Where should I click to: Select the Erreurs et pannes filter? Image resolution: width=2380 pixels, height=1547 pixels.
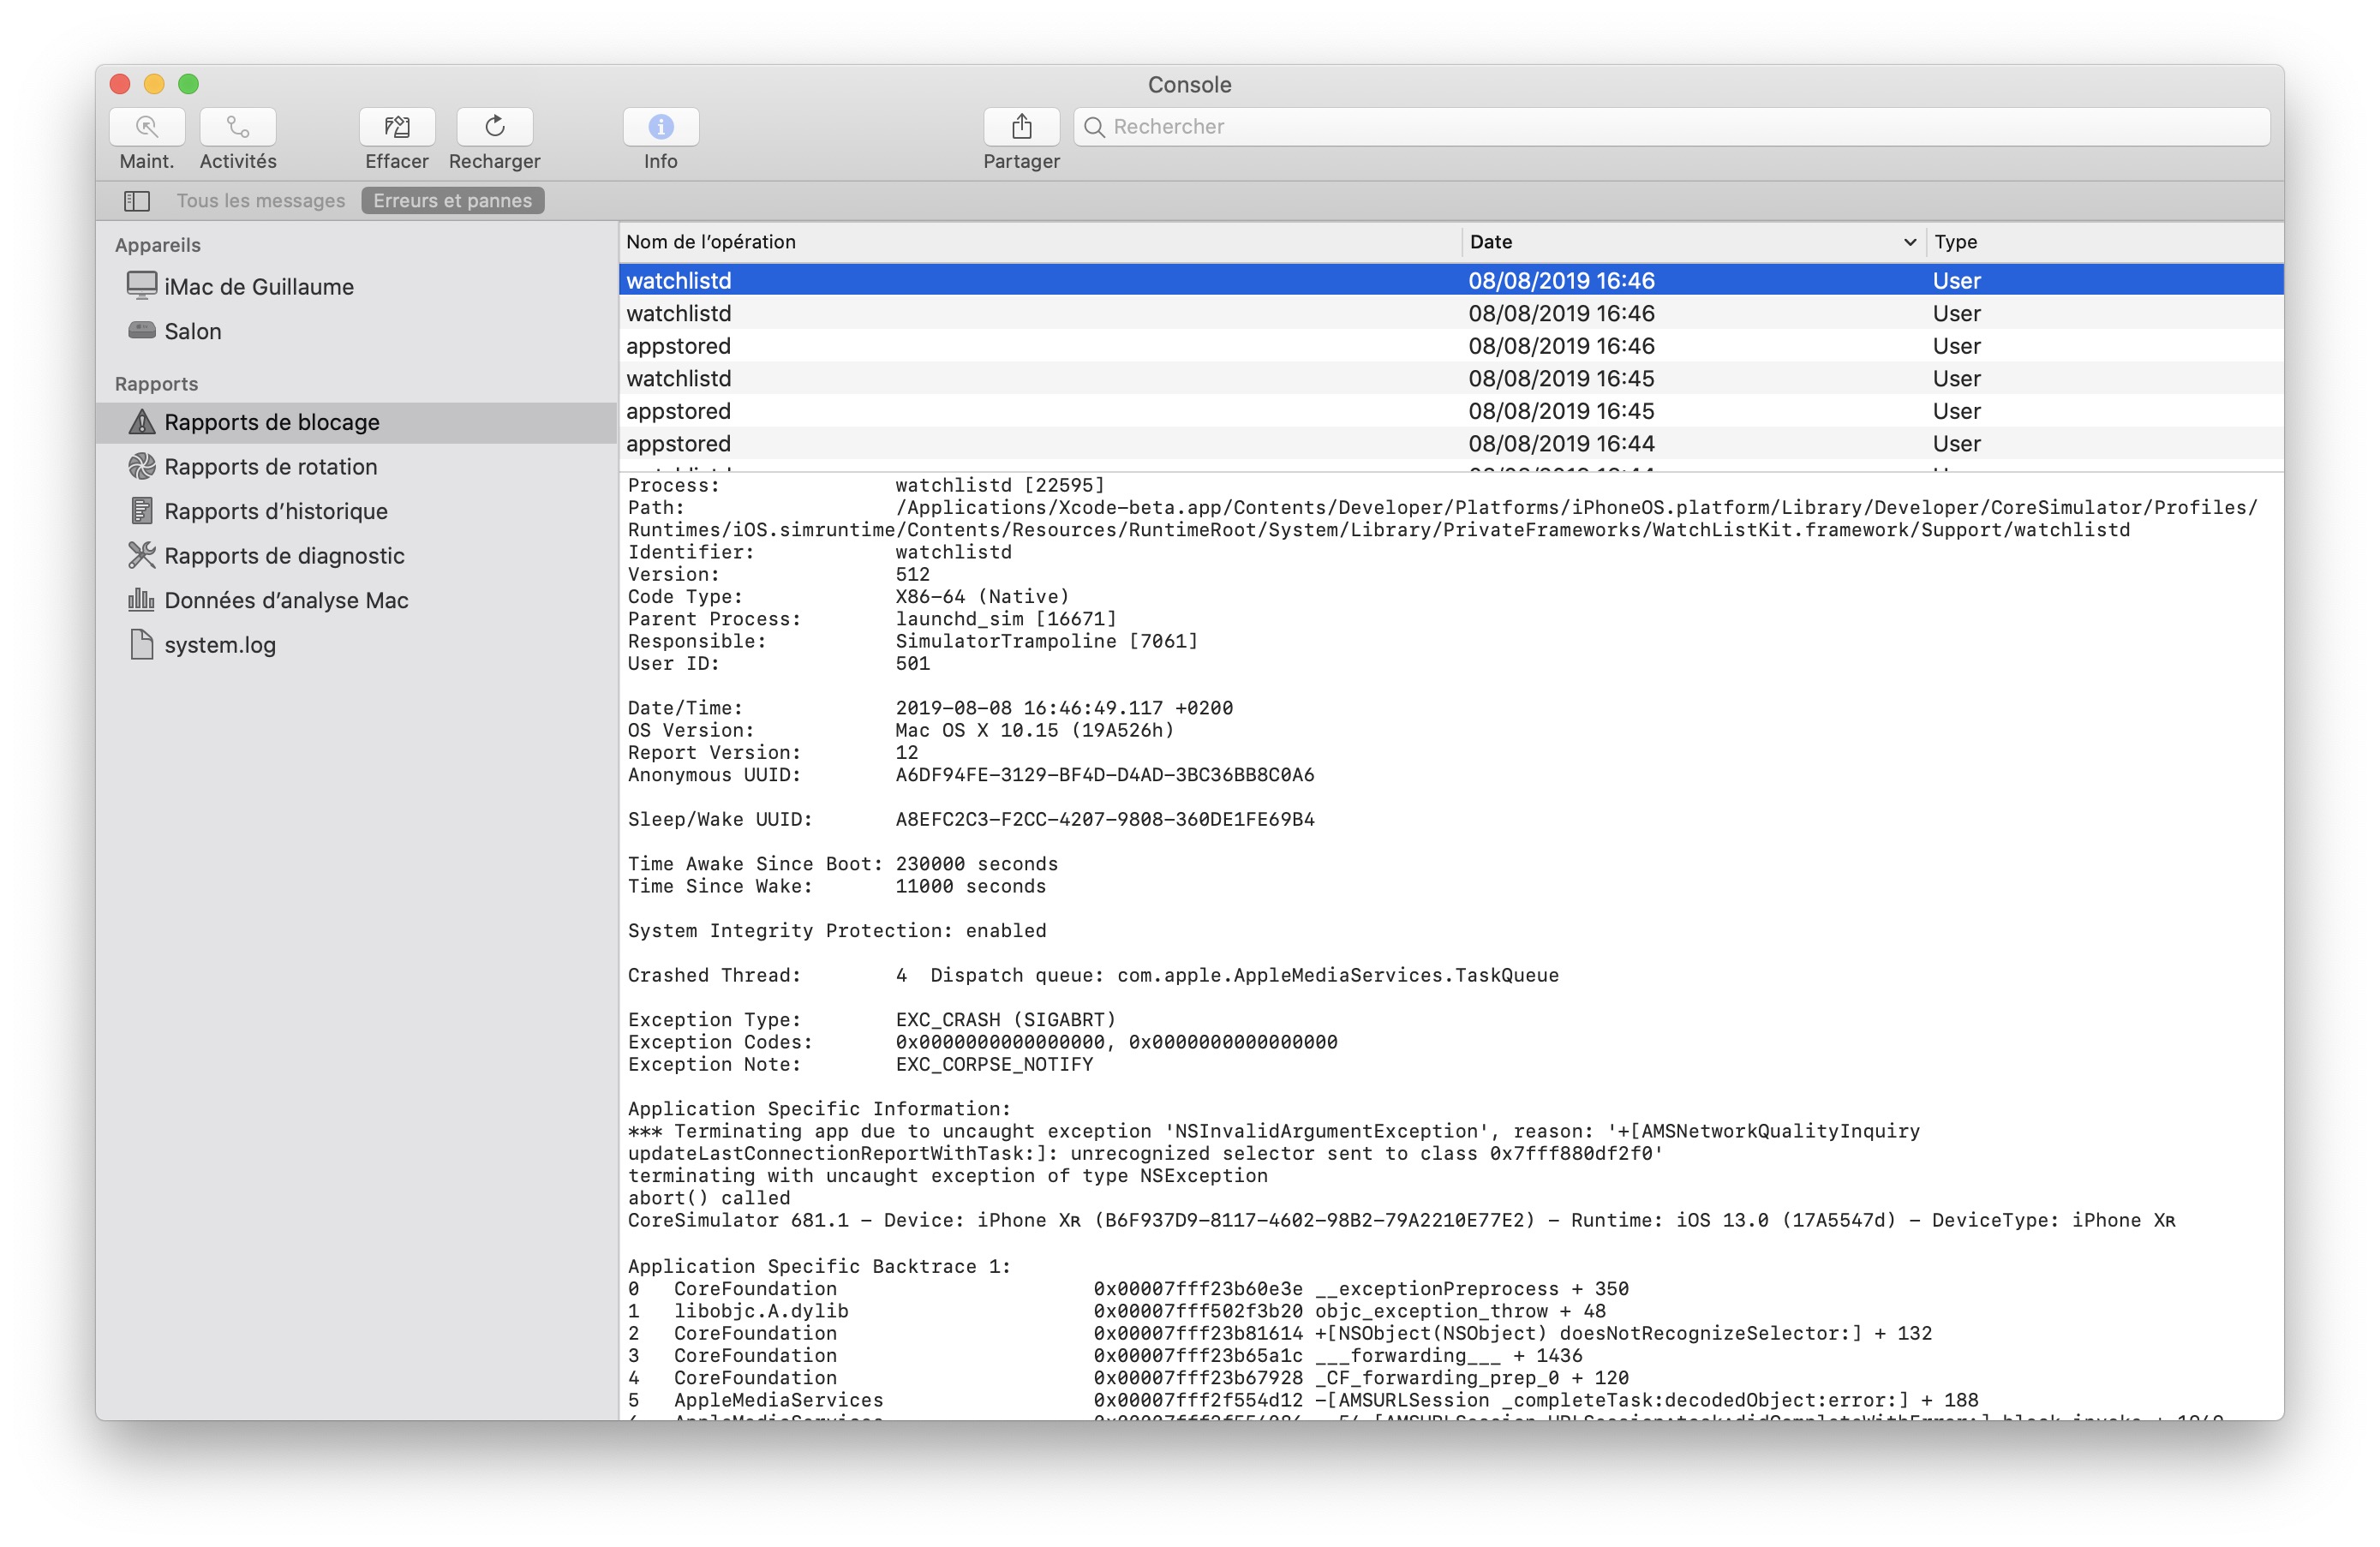[x=453, y=201]
